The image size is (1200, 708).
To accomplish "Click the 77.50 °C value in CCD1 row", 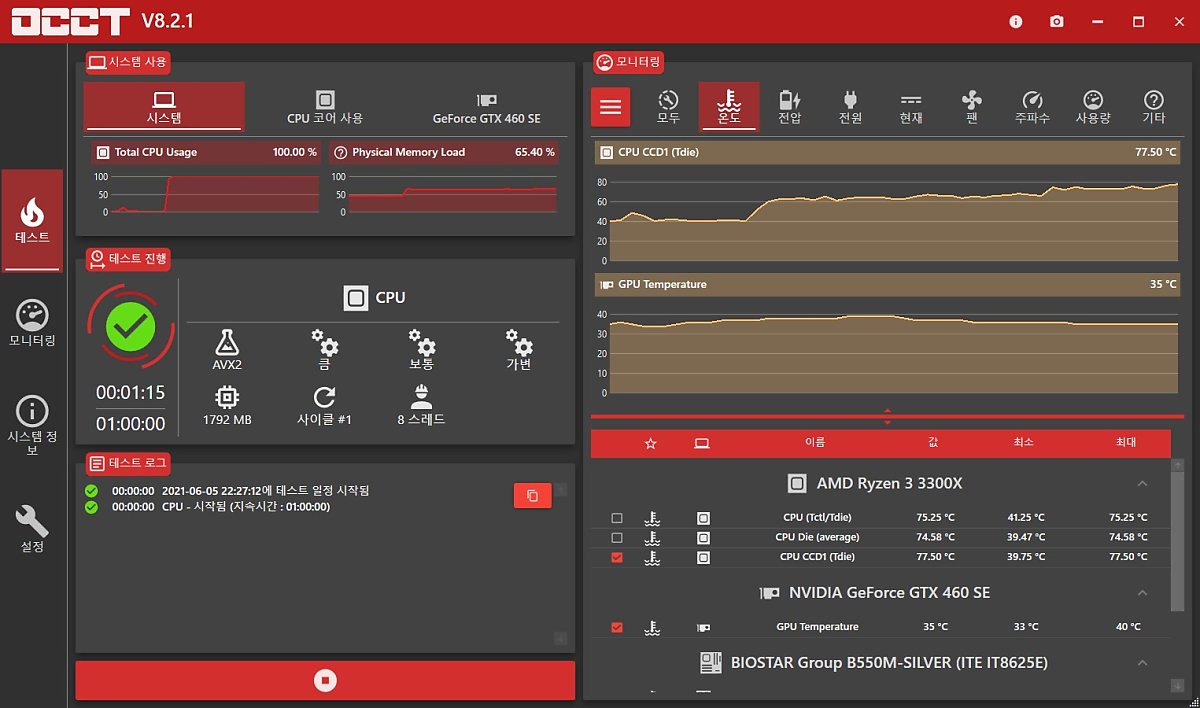I will tap(934, 557).
